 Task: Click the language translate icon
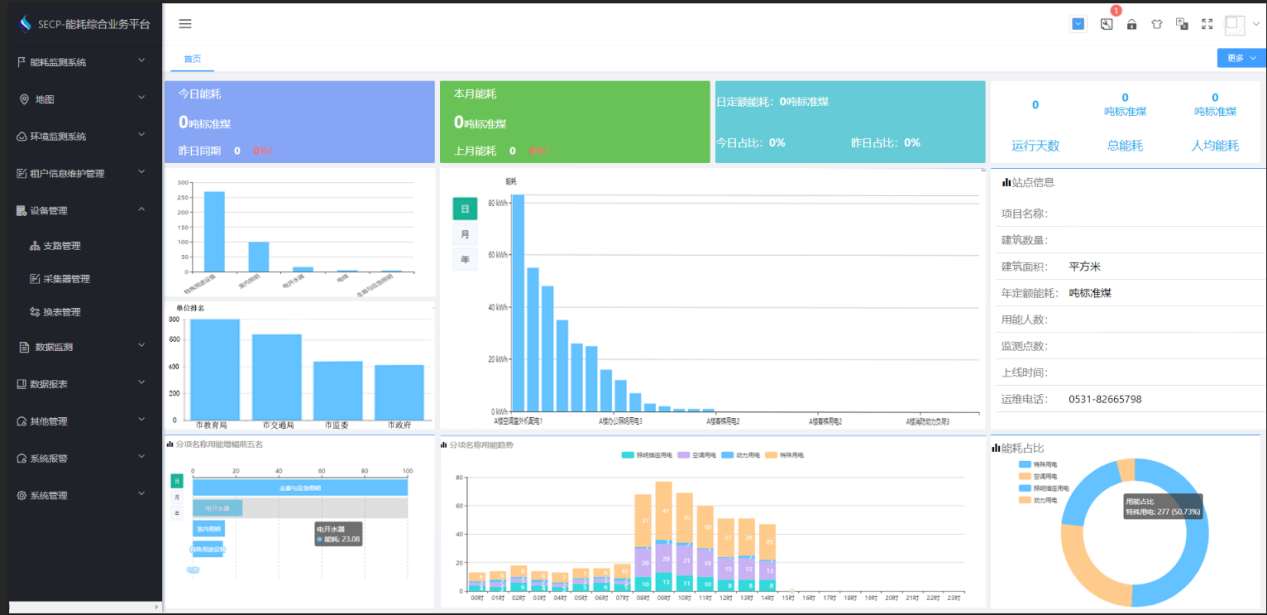coord(1182,24)
